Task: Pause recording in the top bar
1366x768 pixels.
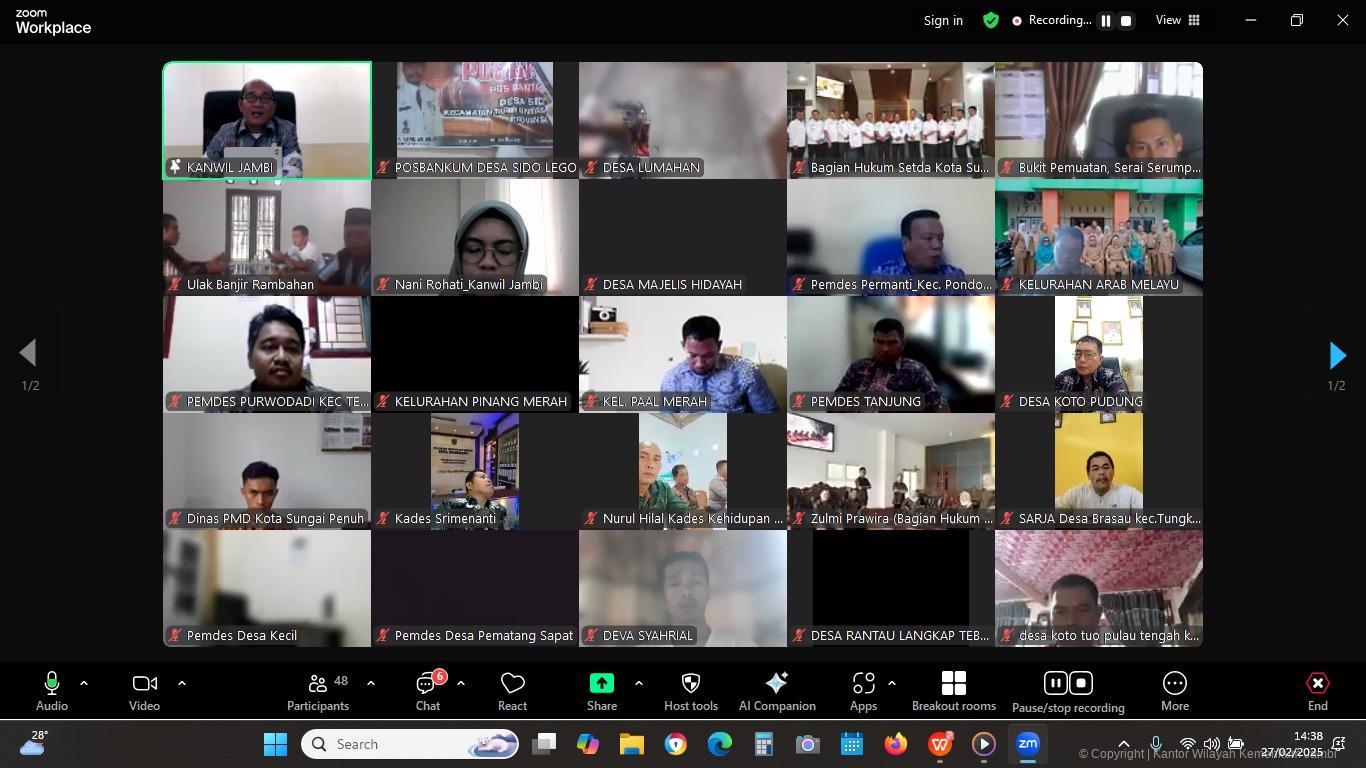Action: (1106, 20)
